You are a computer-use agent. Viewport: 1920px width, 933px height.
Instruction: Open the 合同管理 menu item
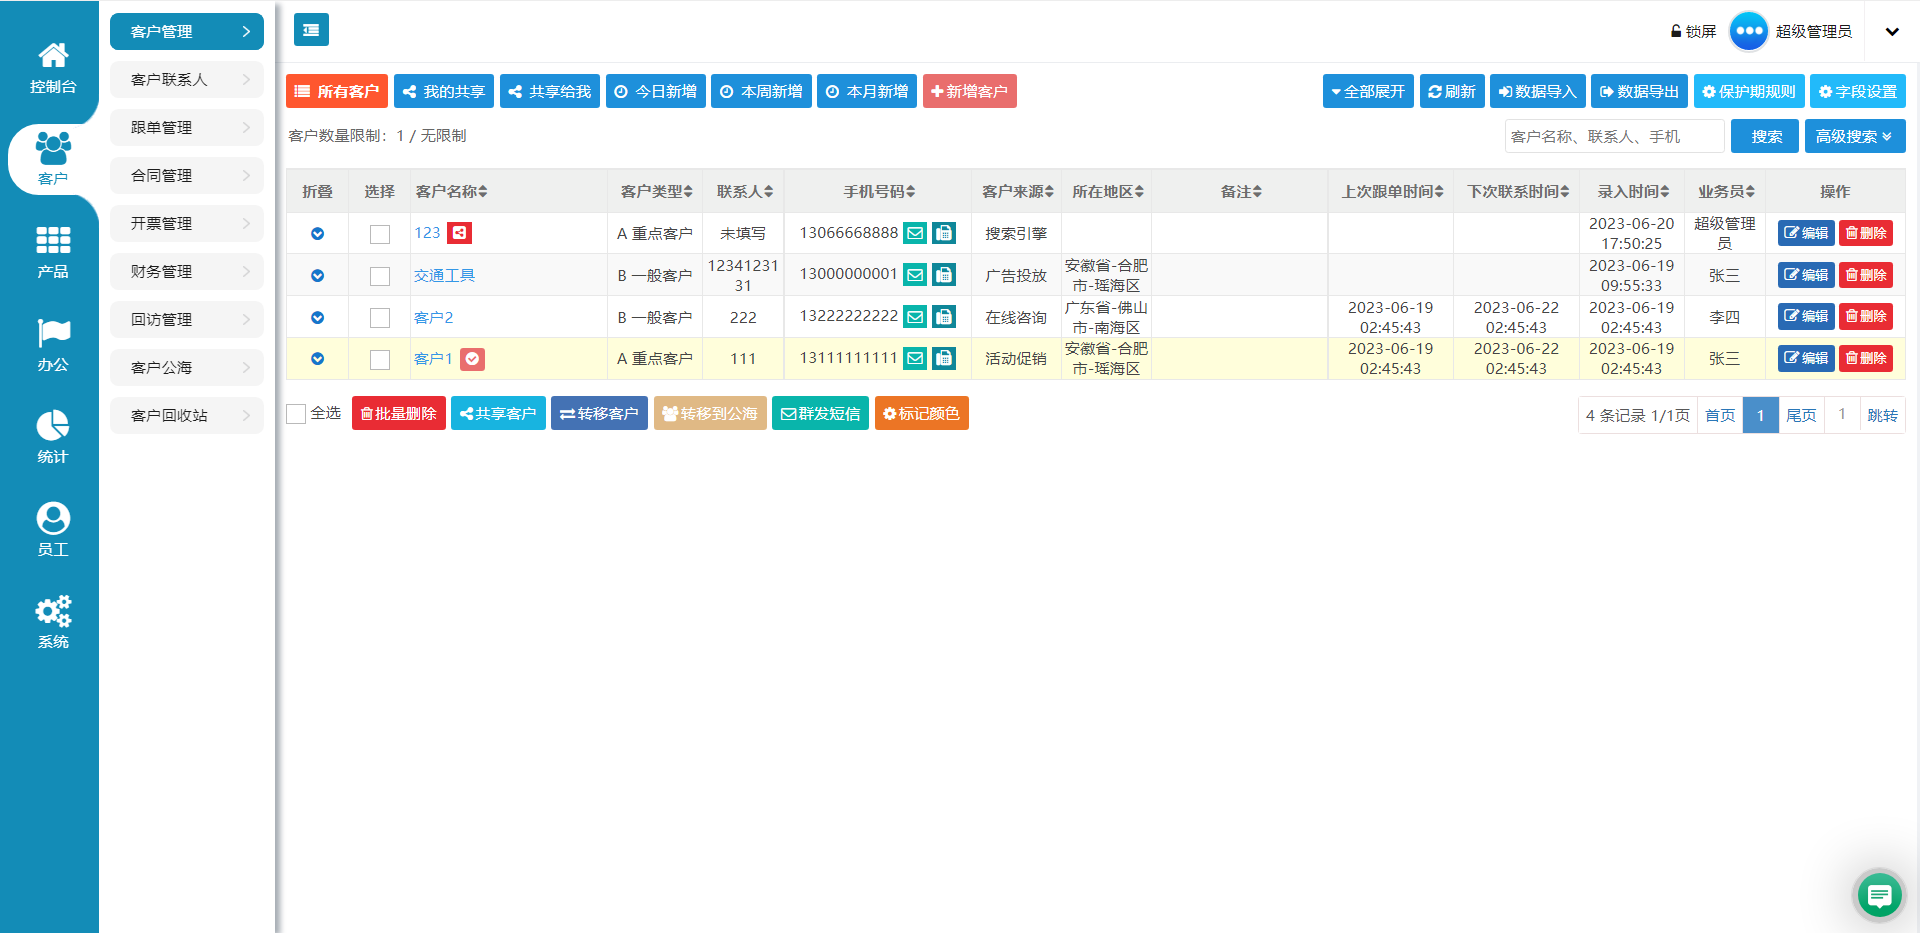tap(187, 175)
